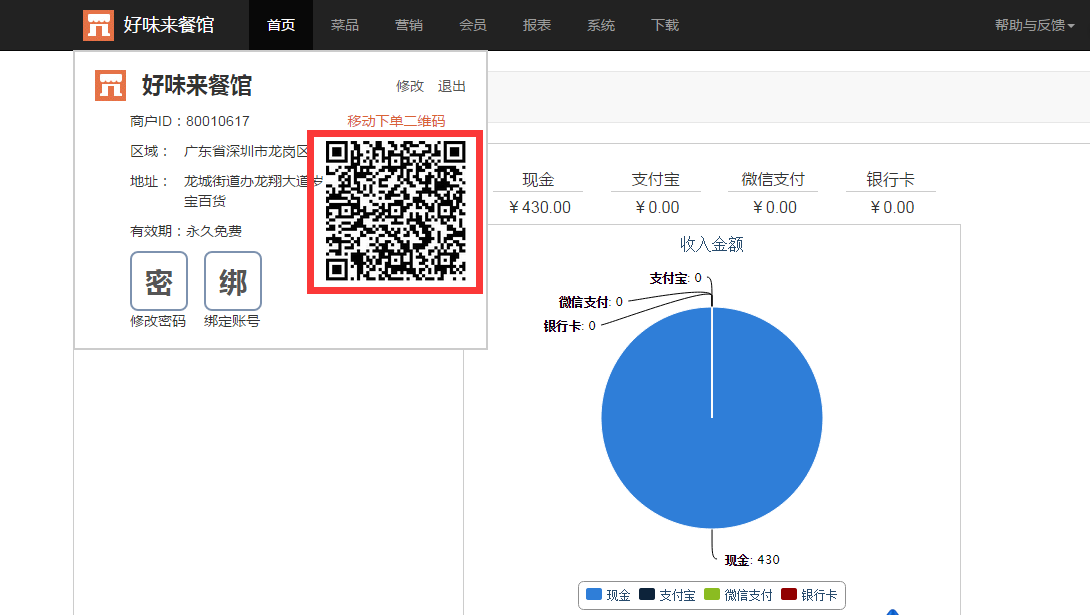Screen dimensions: 1090x615
Task: Click the 现金 column header
Action: tap(538, 179)
